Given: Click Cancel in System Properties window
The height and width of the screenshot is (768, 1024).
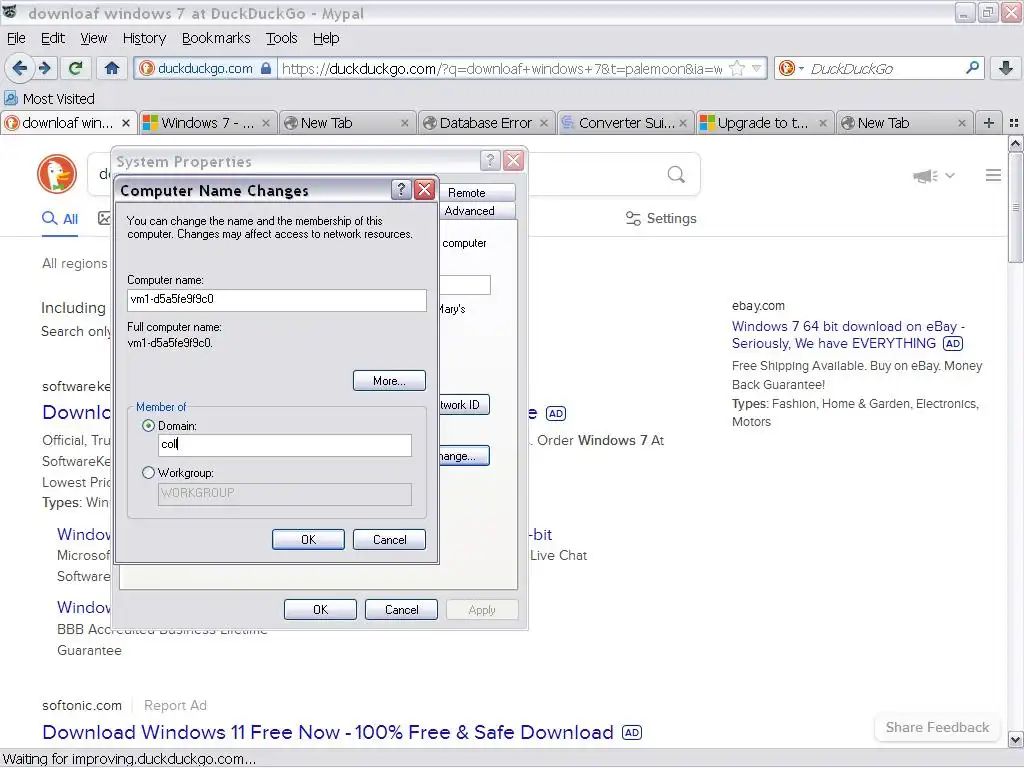Looking at the screenshot, I should 401,609.
